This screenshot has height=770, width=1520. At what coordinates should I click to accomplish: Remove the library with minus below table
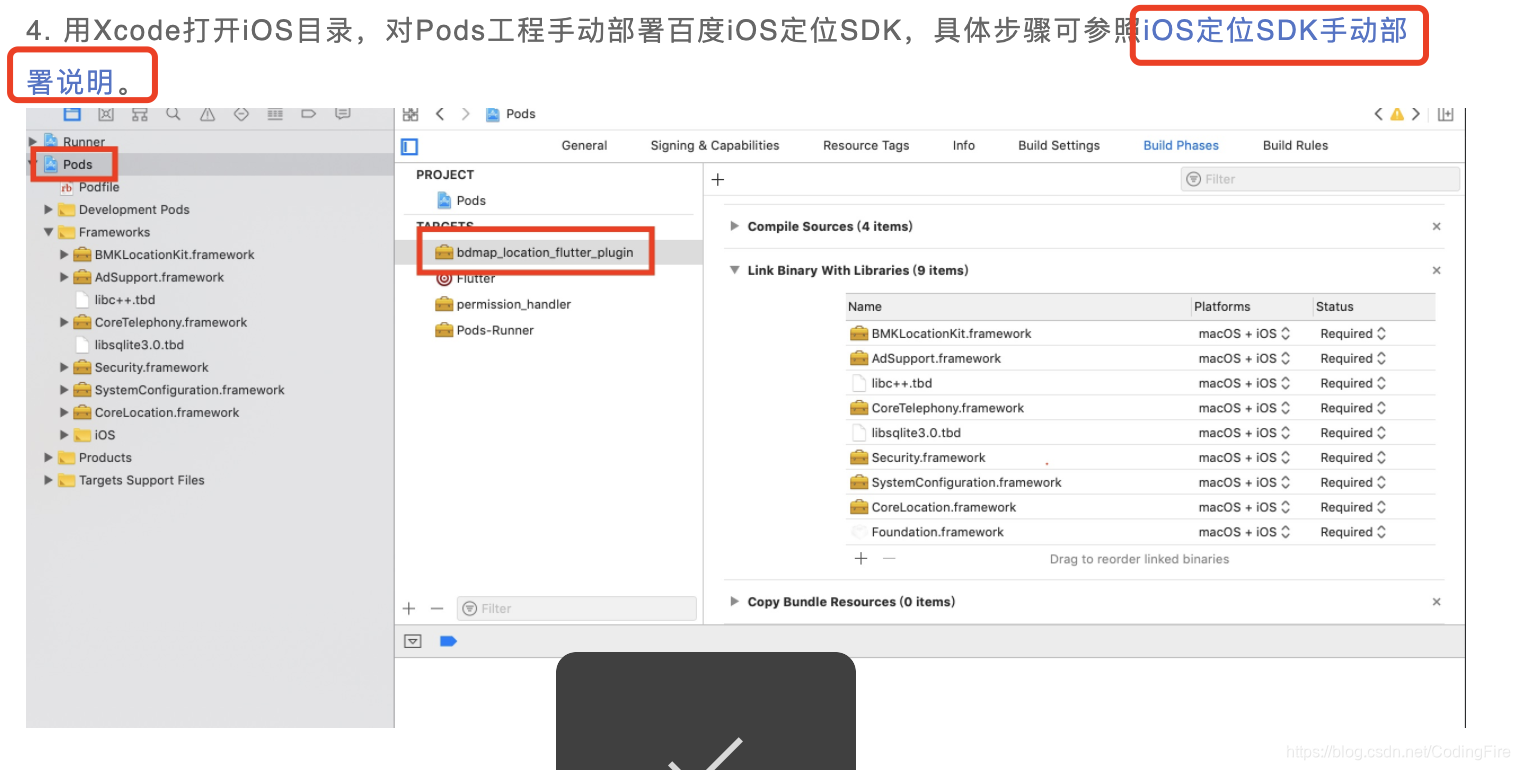(889, 559)
